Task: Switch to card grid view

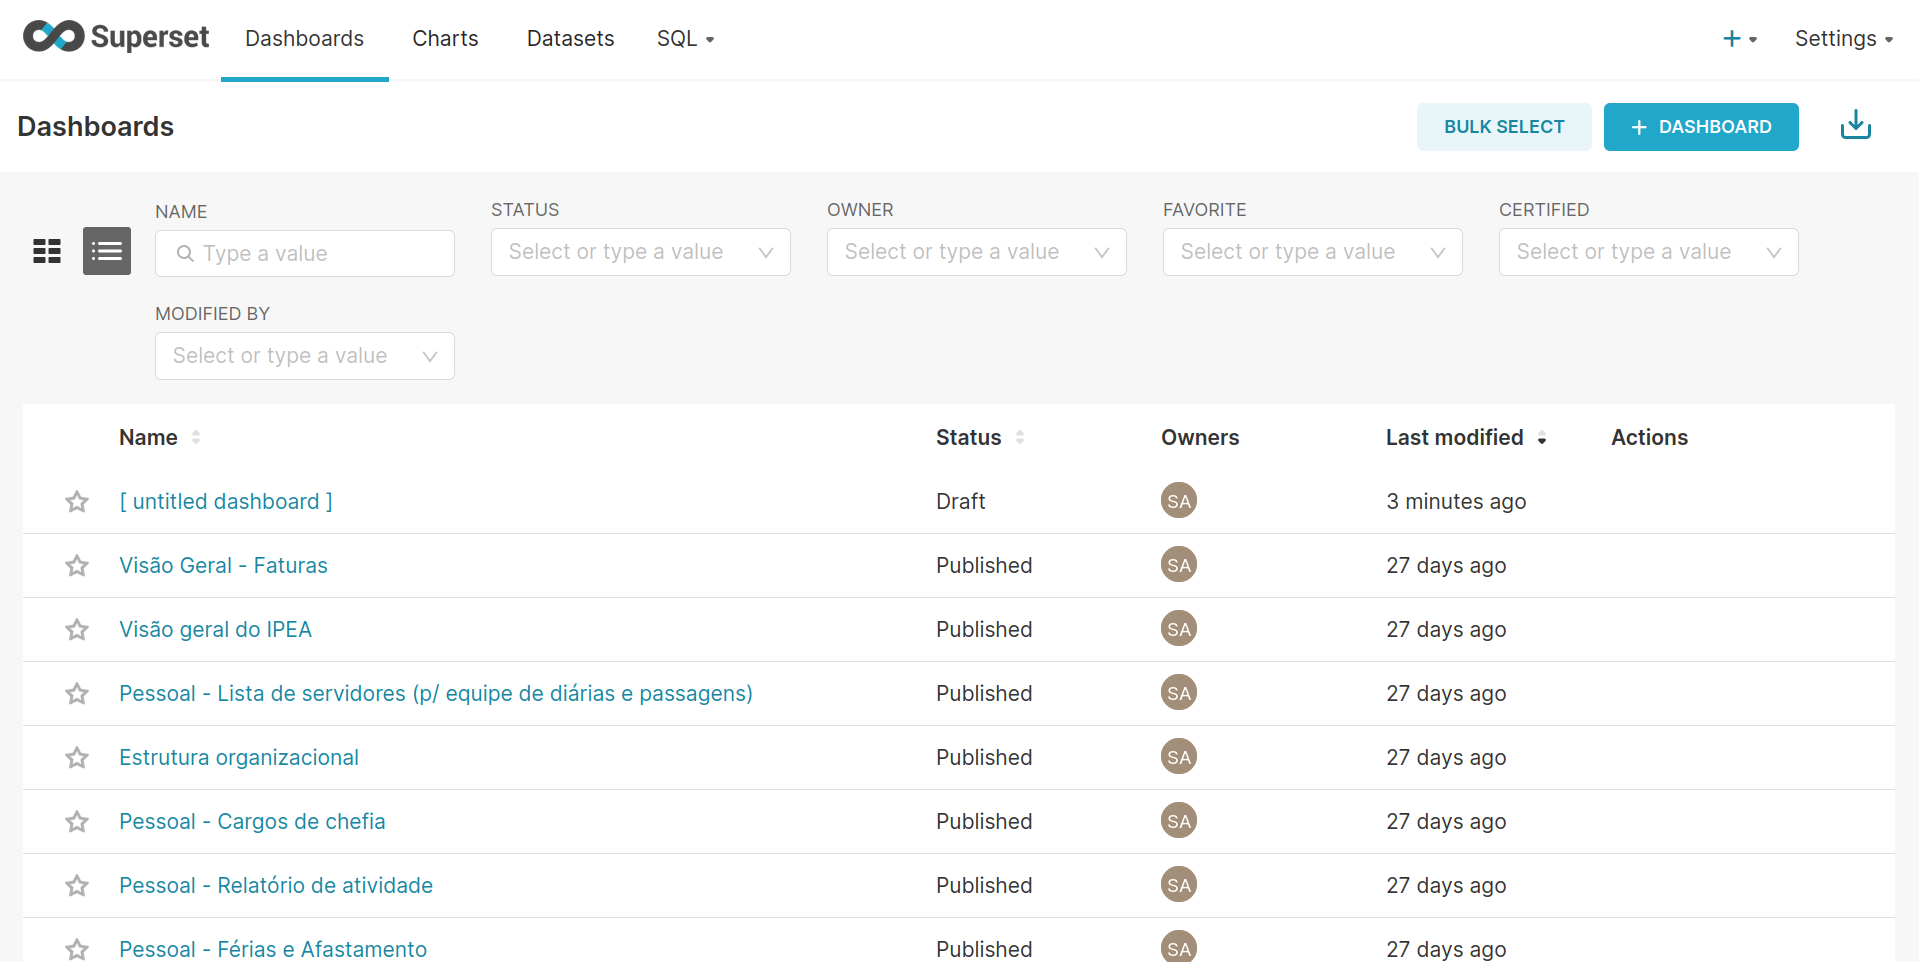Action: 47,251
